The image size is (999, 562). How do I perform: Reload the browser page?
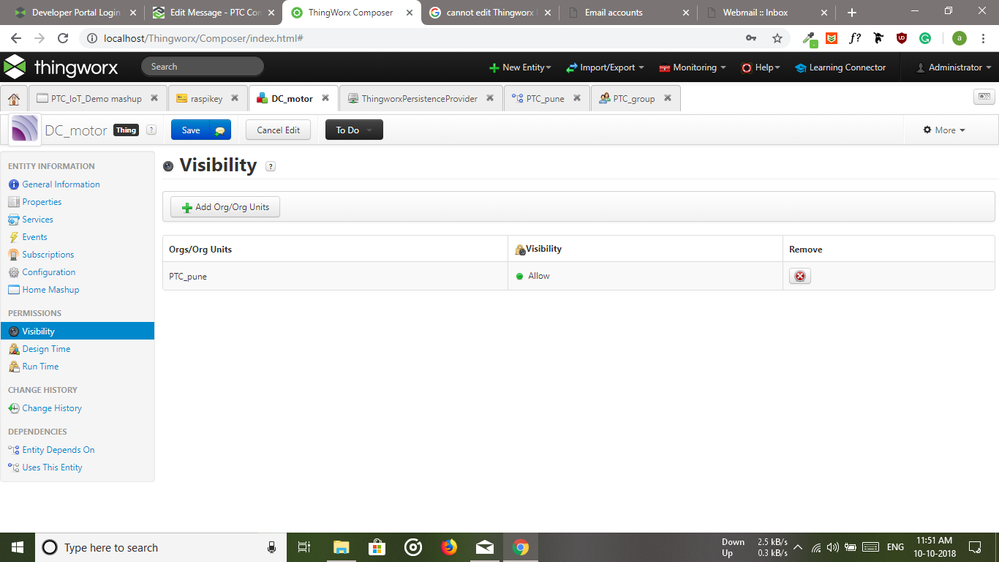tap(62, 38)
